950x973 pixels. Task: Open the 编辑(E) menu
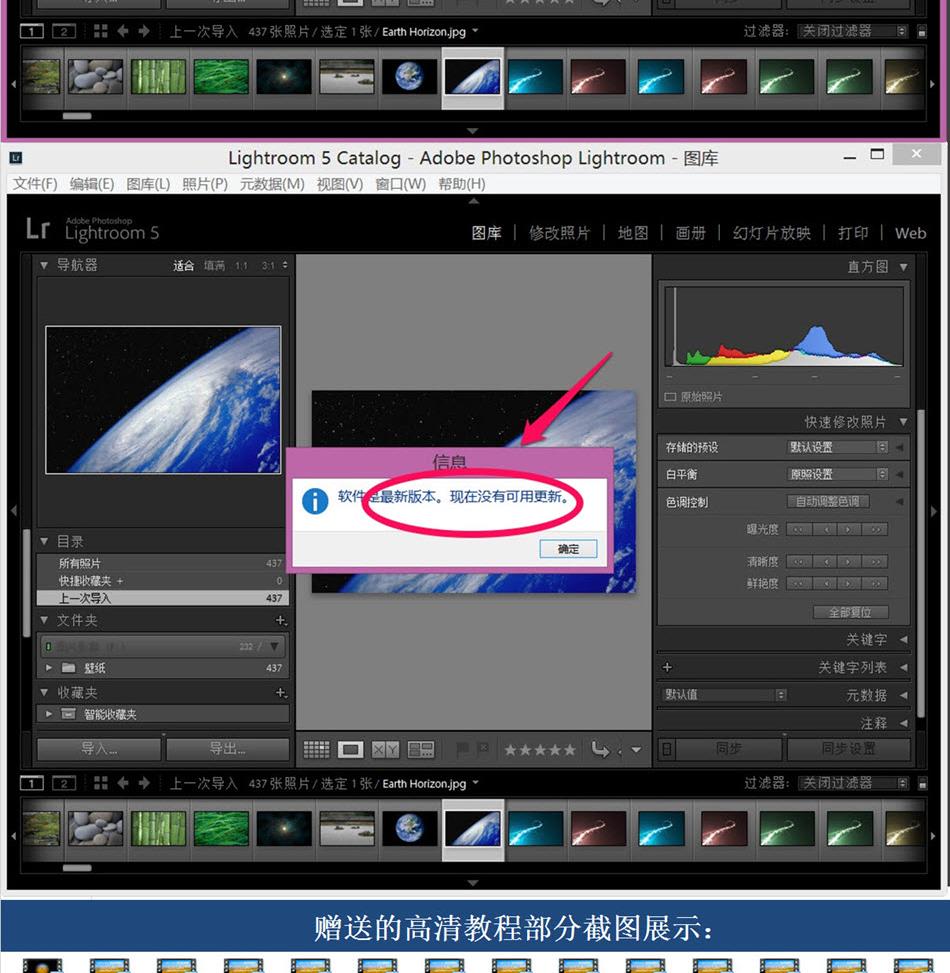(x=92, y=184)
